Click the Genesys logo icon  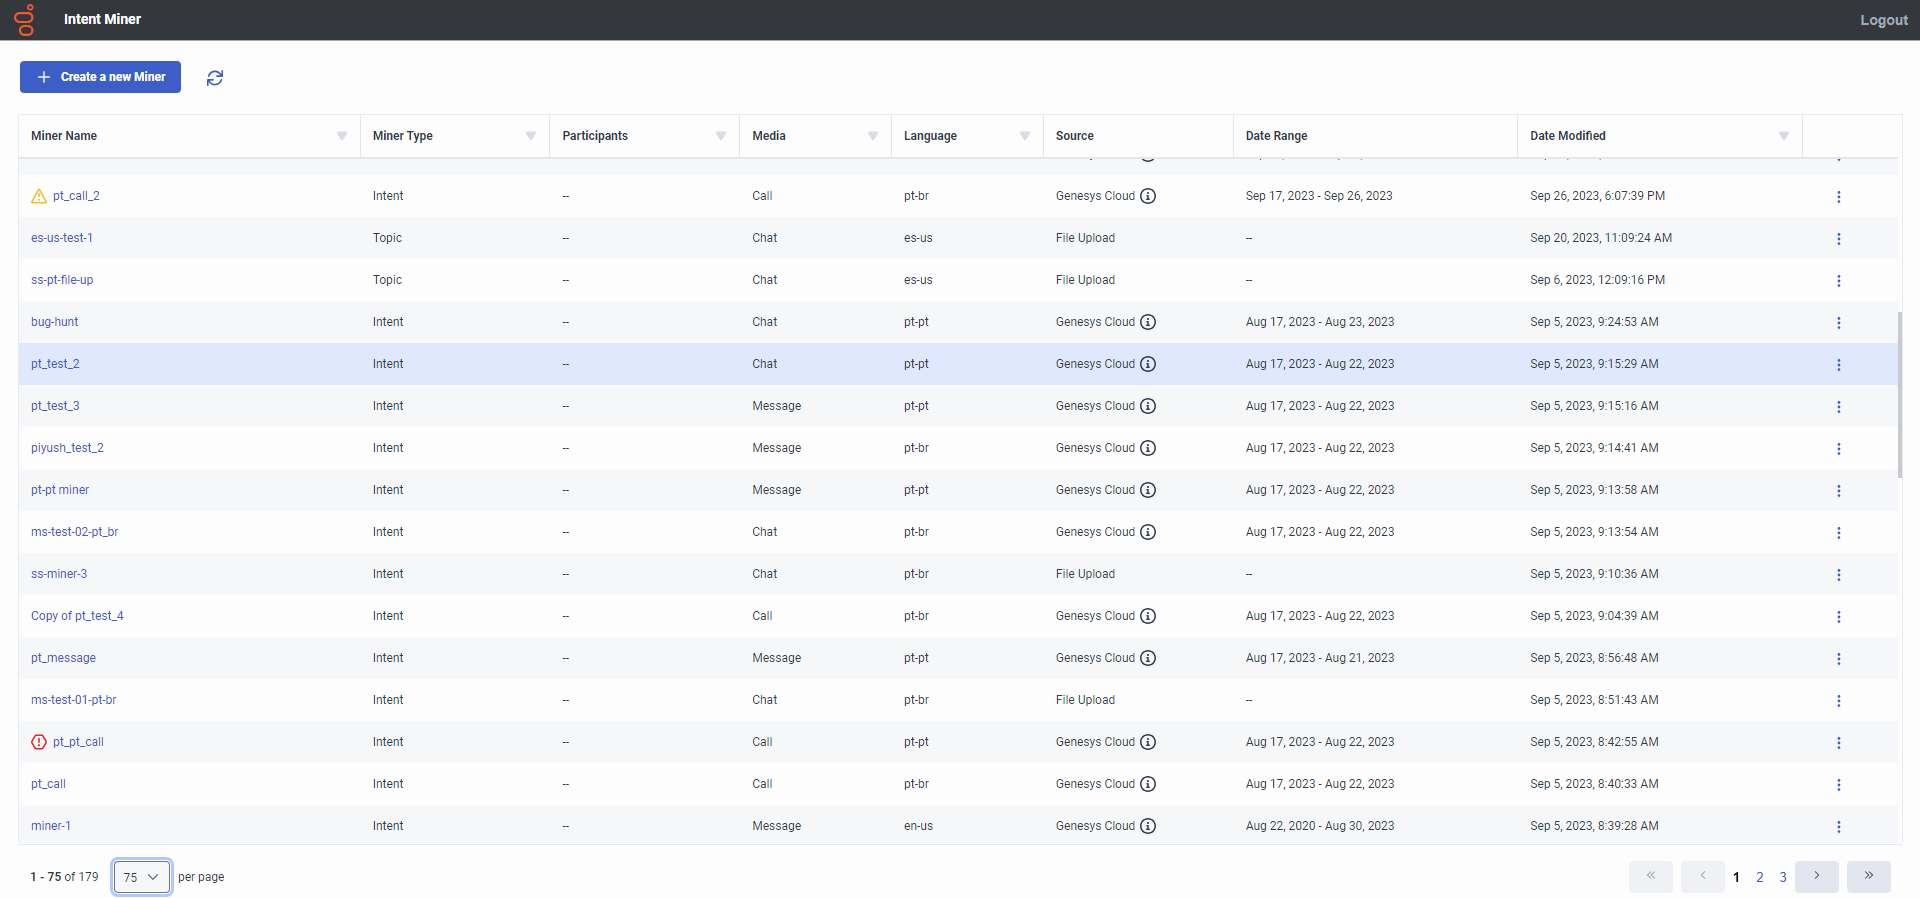(24, 20)
